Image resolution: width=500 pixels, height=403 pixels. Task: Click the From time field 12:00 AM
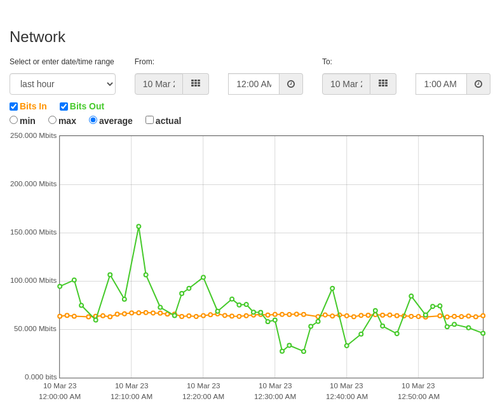(254, 84)
